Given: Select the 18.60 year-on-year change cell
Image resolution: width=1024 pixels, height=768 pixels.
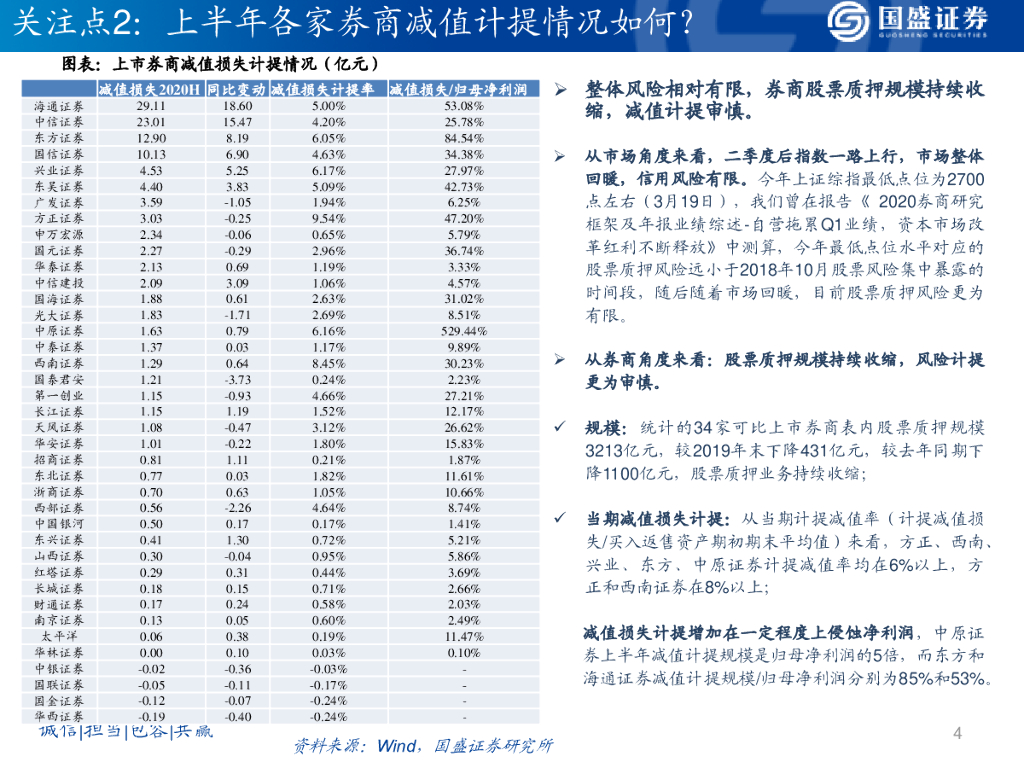Looking at the screenshot, I should pyautogui.click(x=237, y=106).
